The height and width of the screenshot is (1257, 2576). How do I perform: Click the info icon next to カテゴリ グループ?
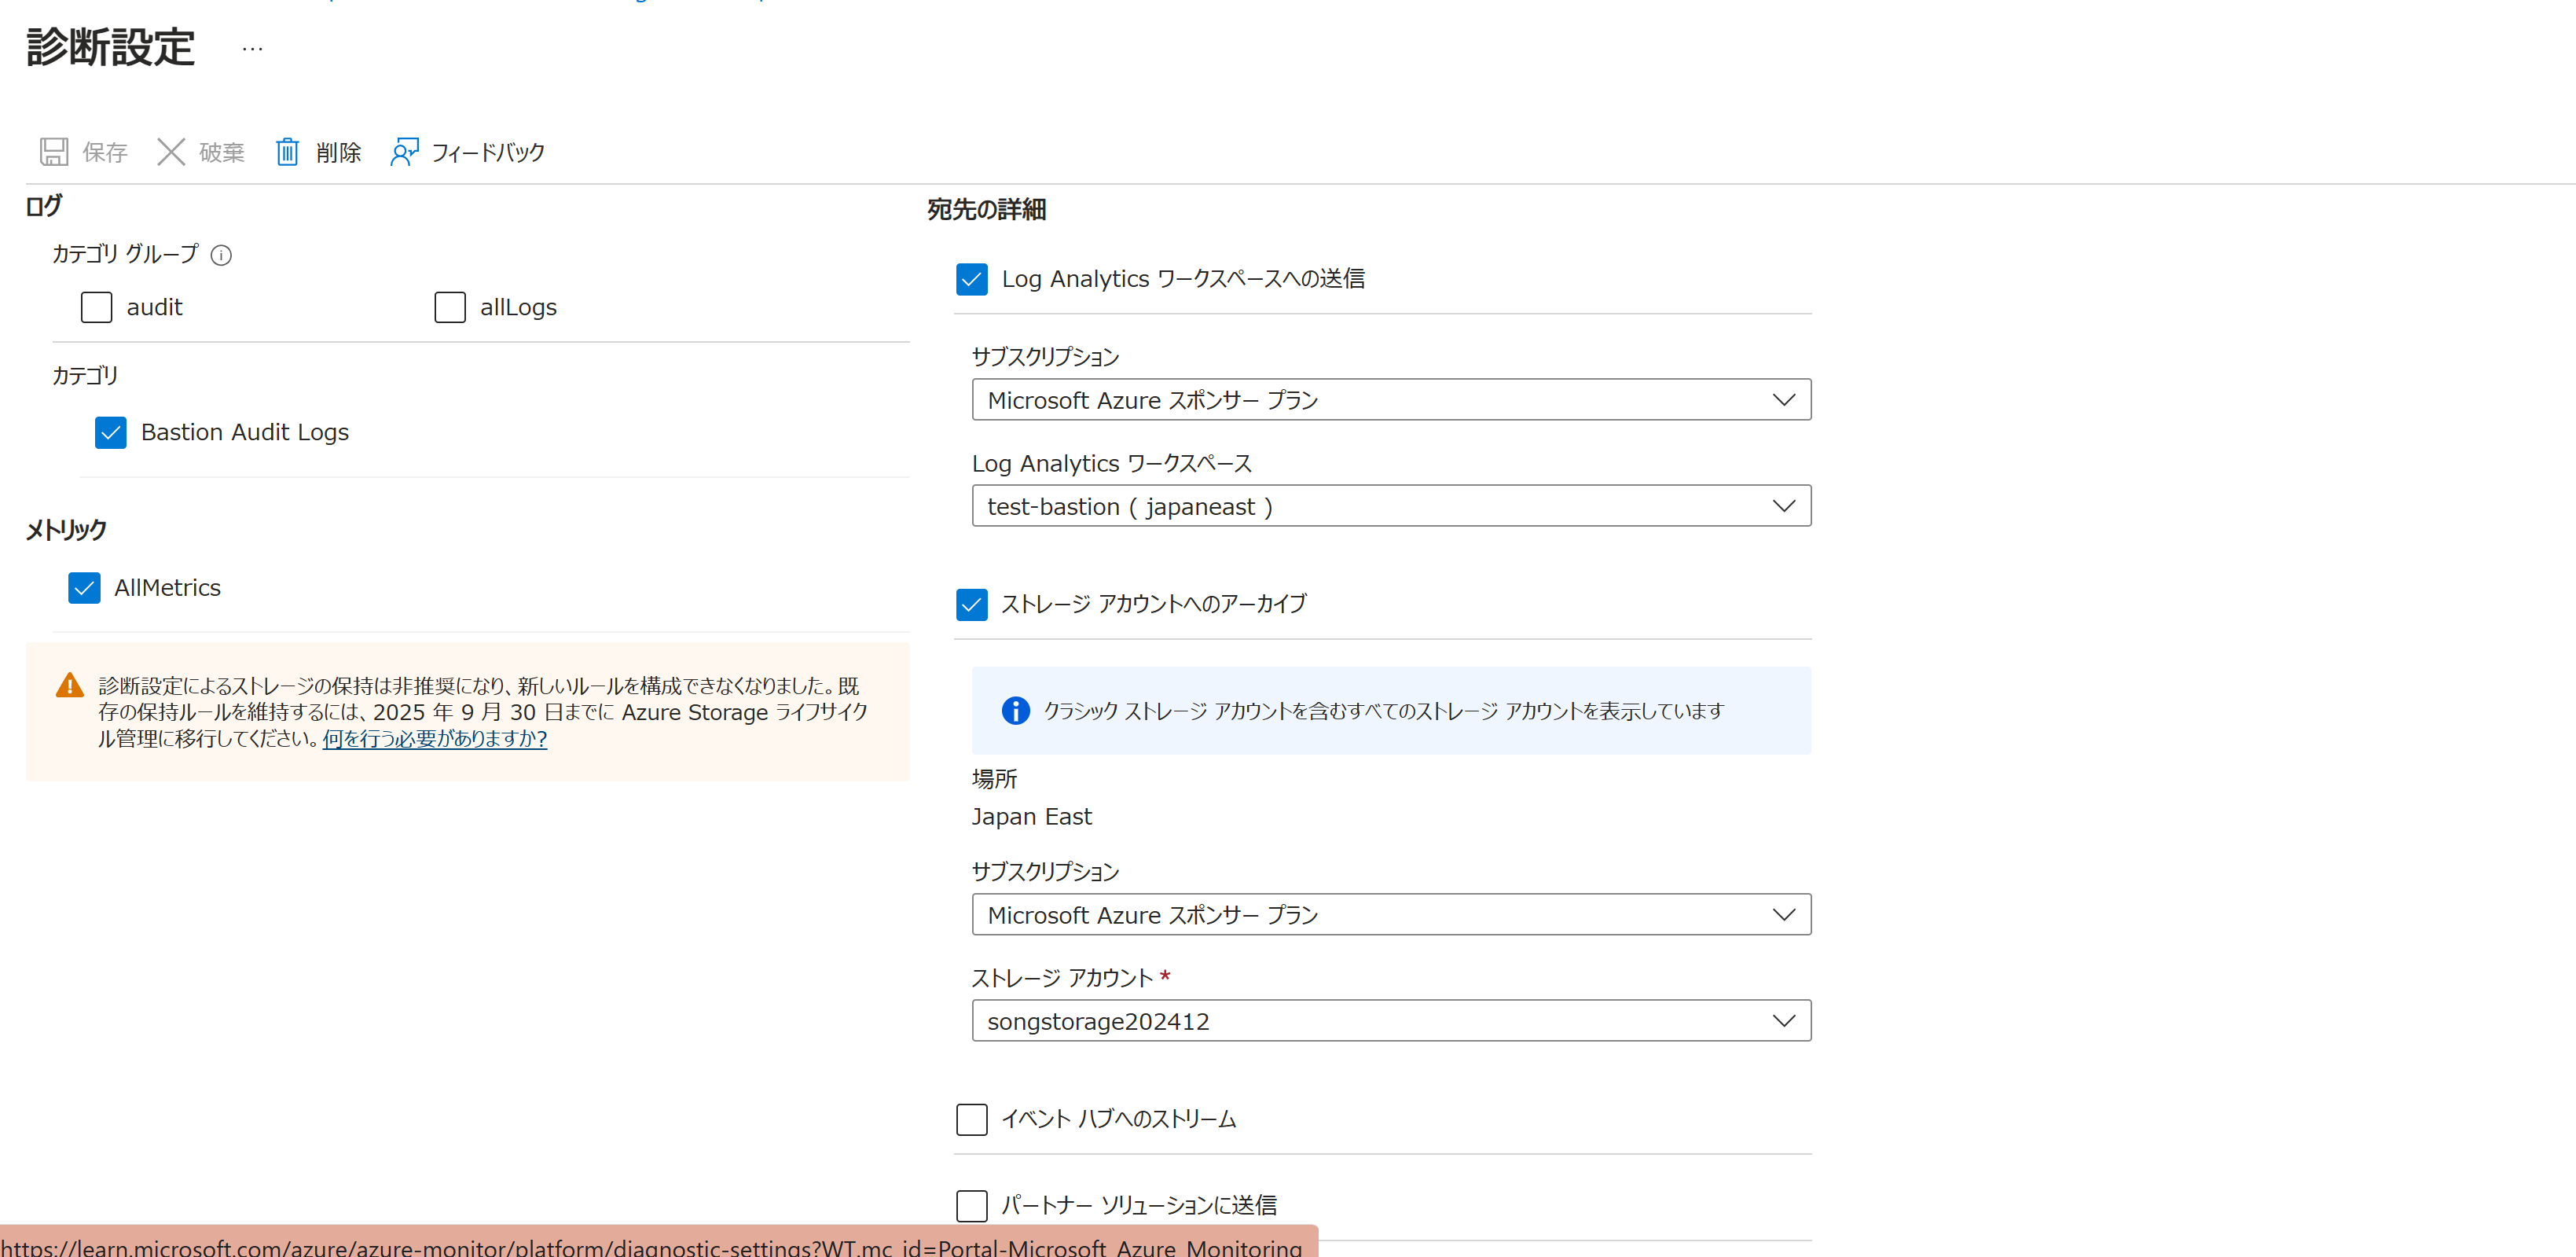click(221, 255)
